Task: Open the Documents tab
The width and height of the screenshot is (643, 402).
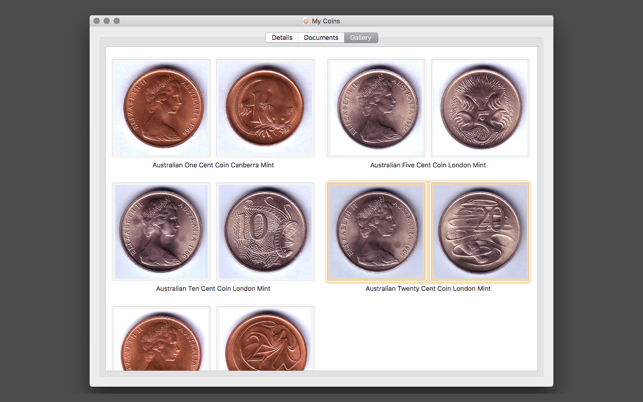Action: click(x=321, y=38)
